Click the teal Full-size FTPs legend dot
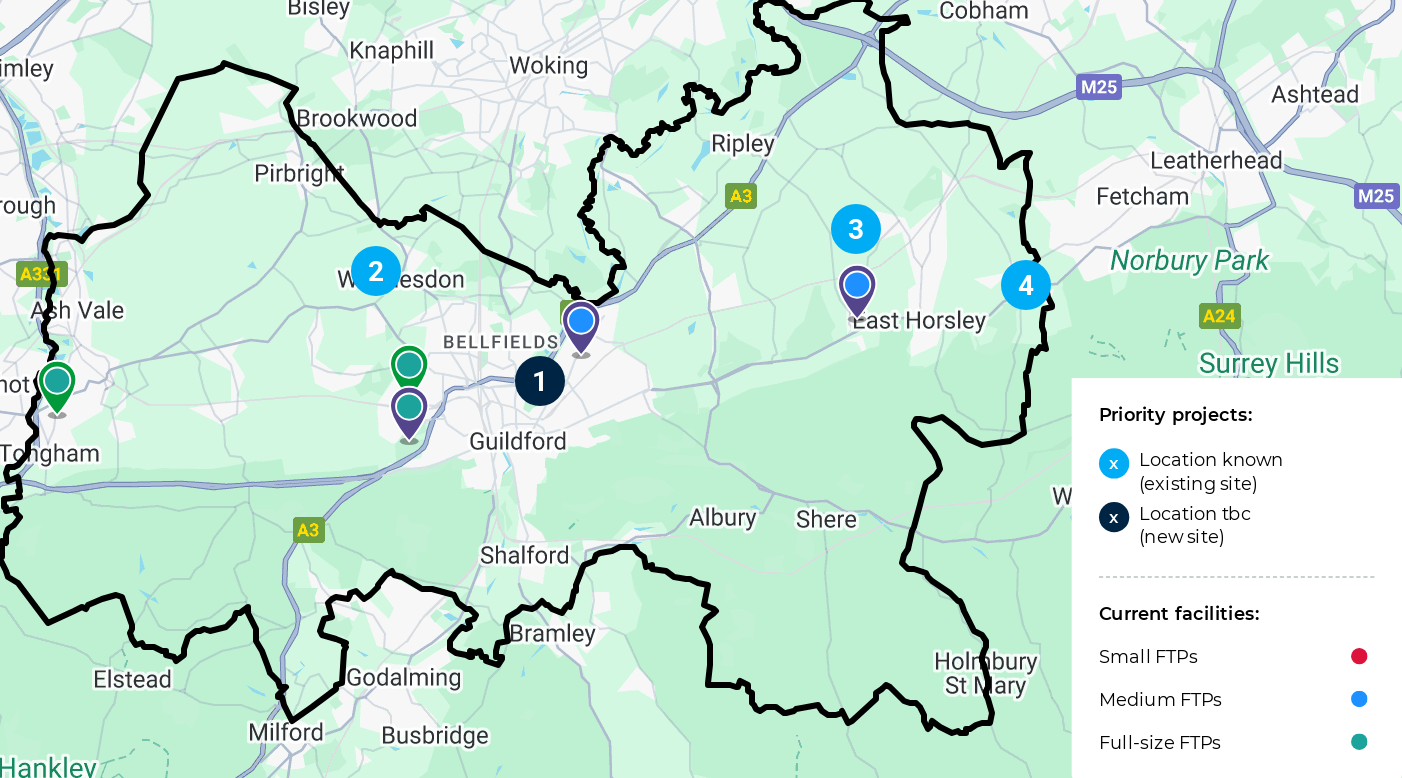 point(1359,742)
